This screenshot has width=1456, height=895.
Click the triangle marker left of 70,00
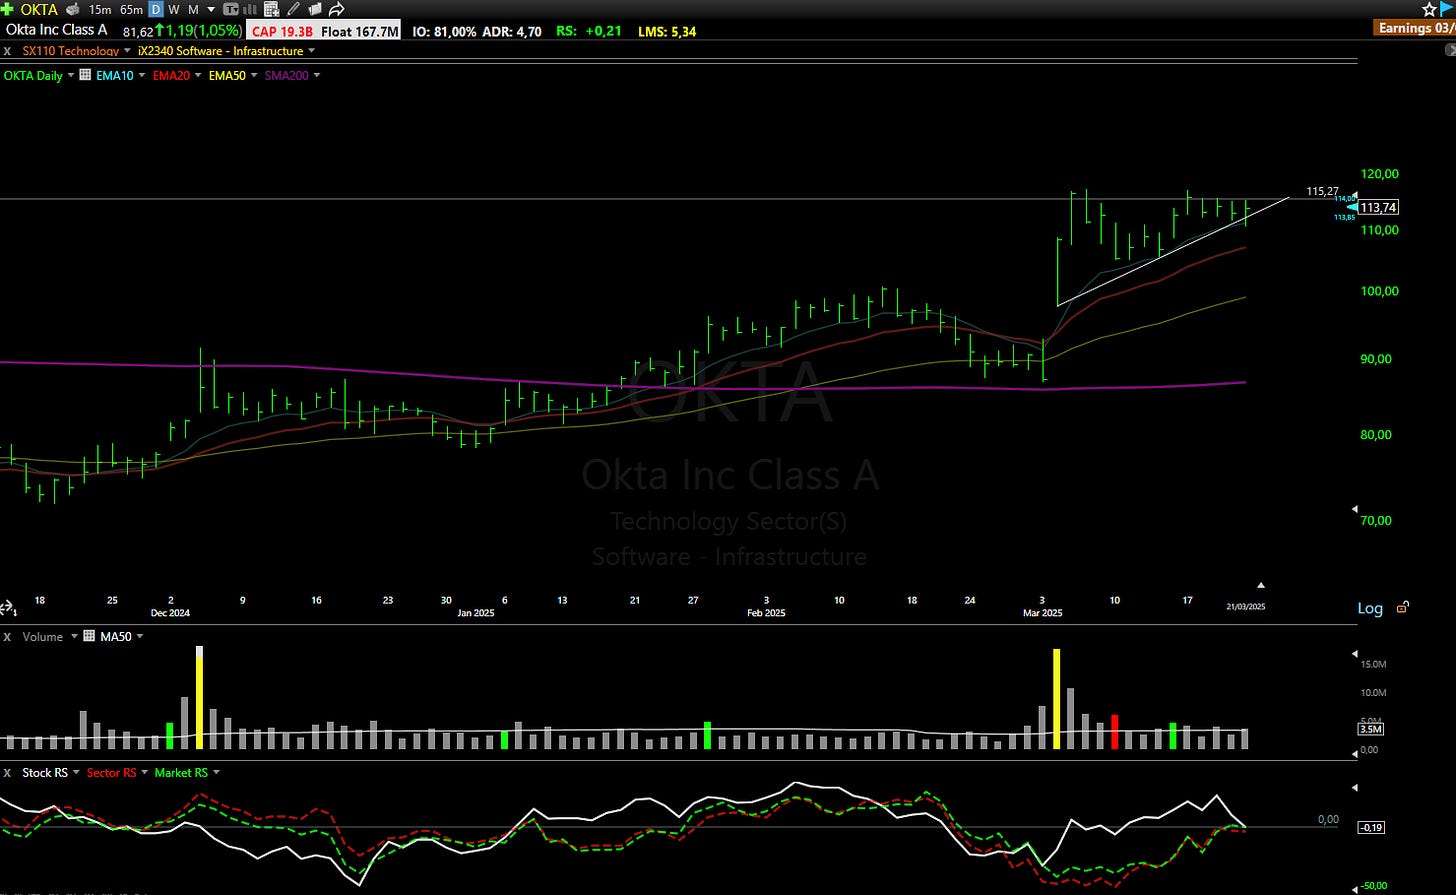point(1355,510)
